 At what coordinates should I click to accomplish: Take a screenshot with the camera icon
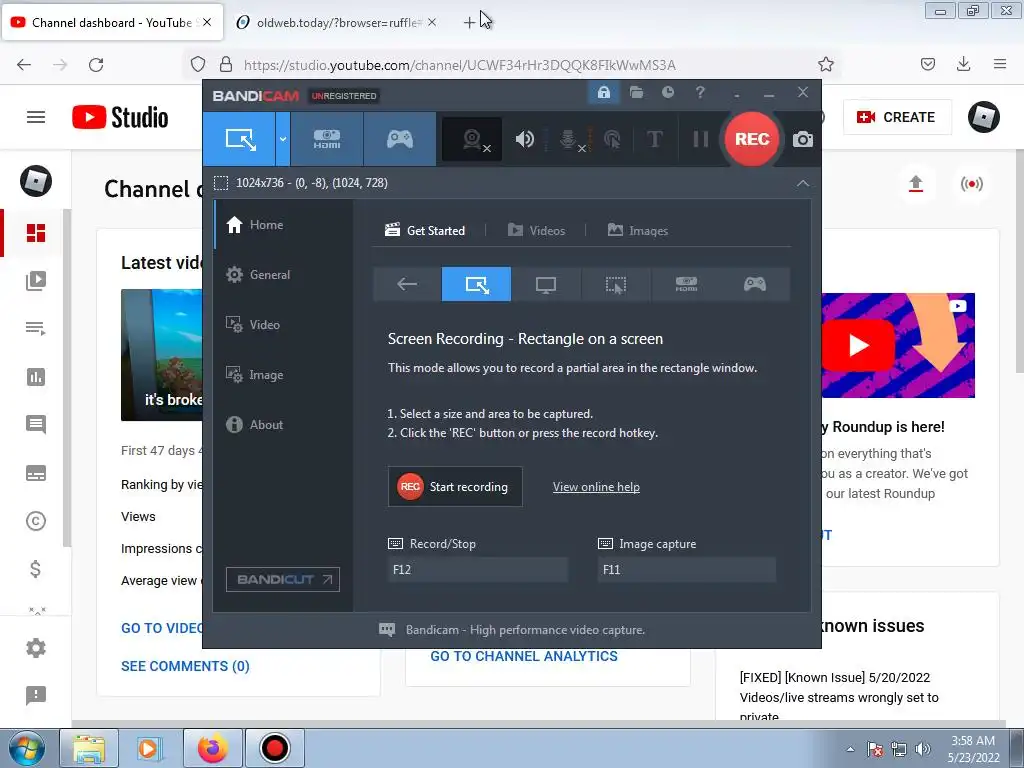click(803, 139)
